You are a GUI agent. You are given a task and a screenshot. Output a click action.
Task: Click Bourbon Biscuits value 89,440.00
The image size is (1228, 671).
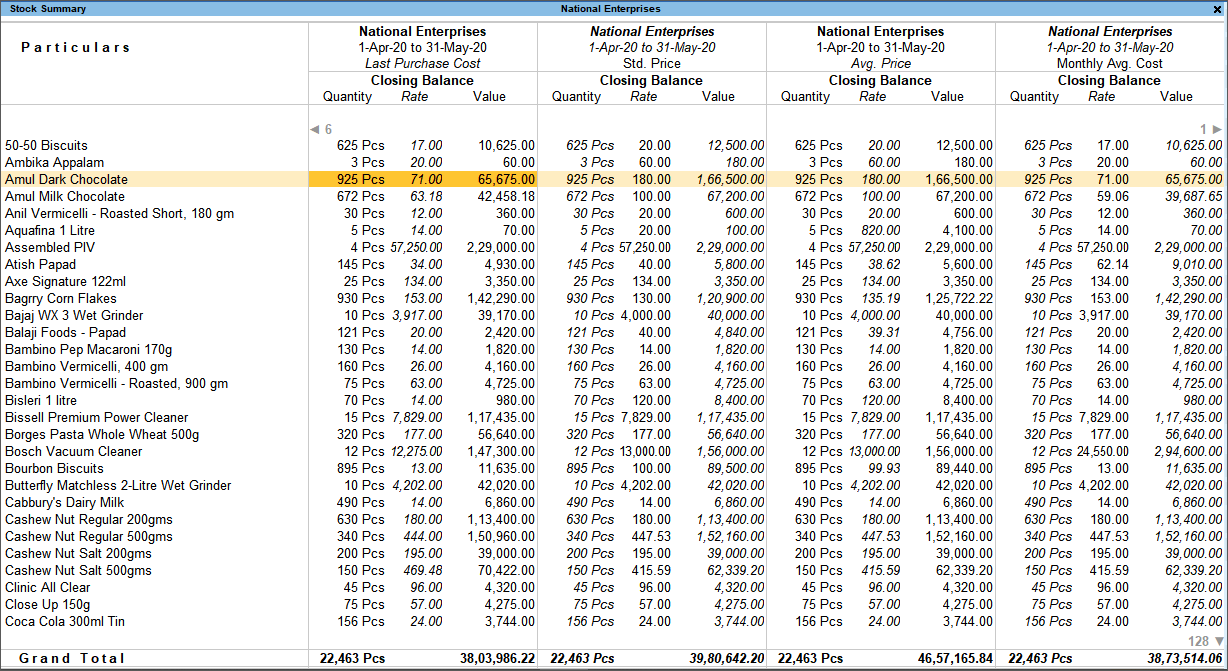pyautogui.click(x=965, y=468)
